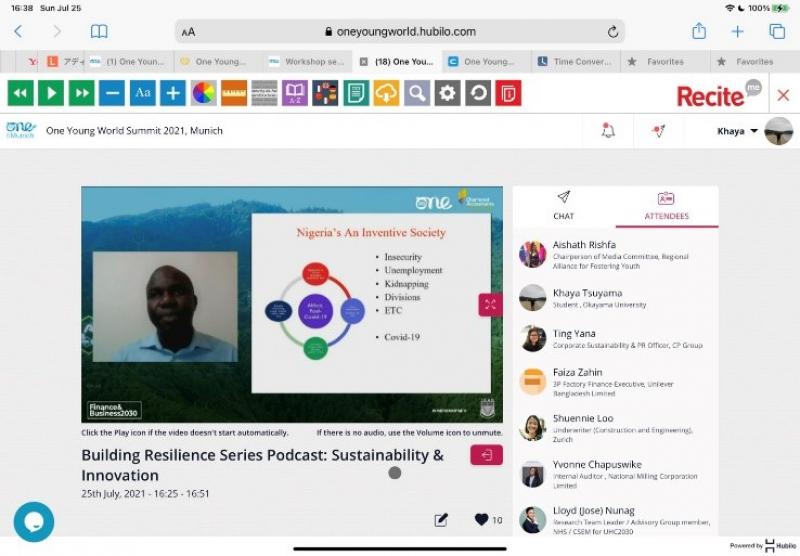Click the Khaya profile avatar
This screenshot has width=800, height=556.
tap(779, 131)
